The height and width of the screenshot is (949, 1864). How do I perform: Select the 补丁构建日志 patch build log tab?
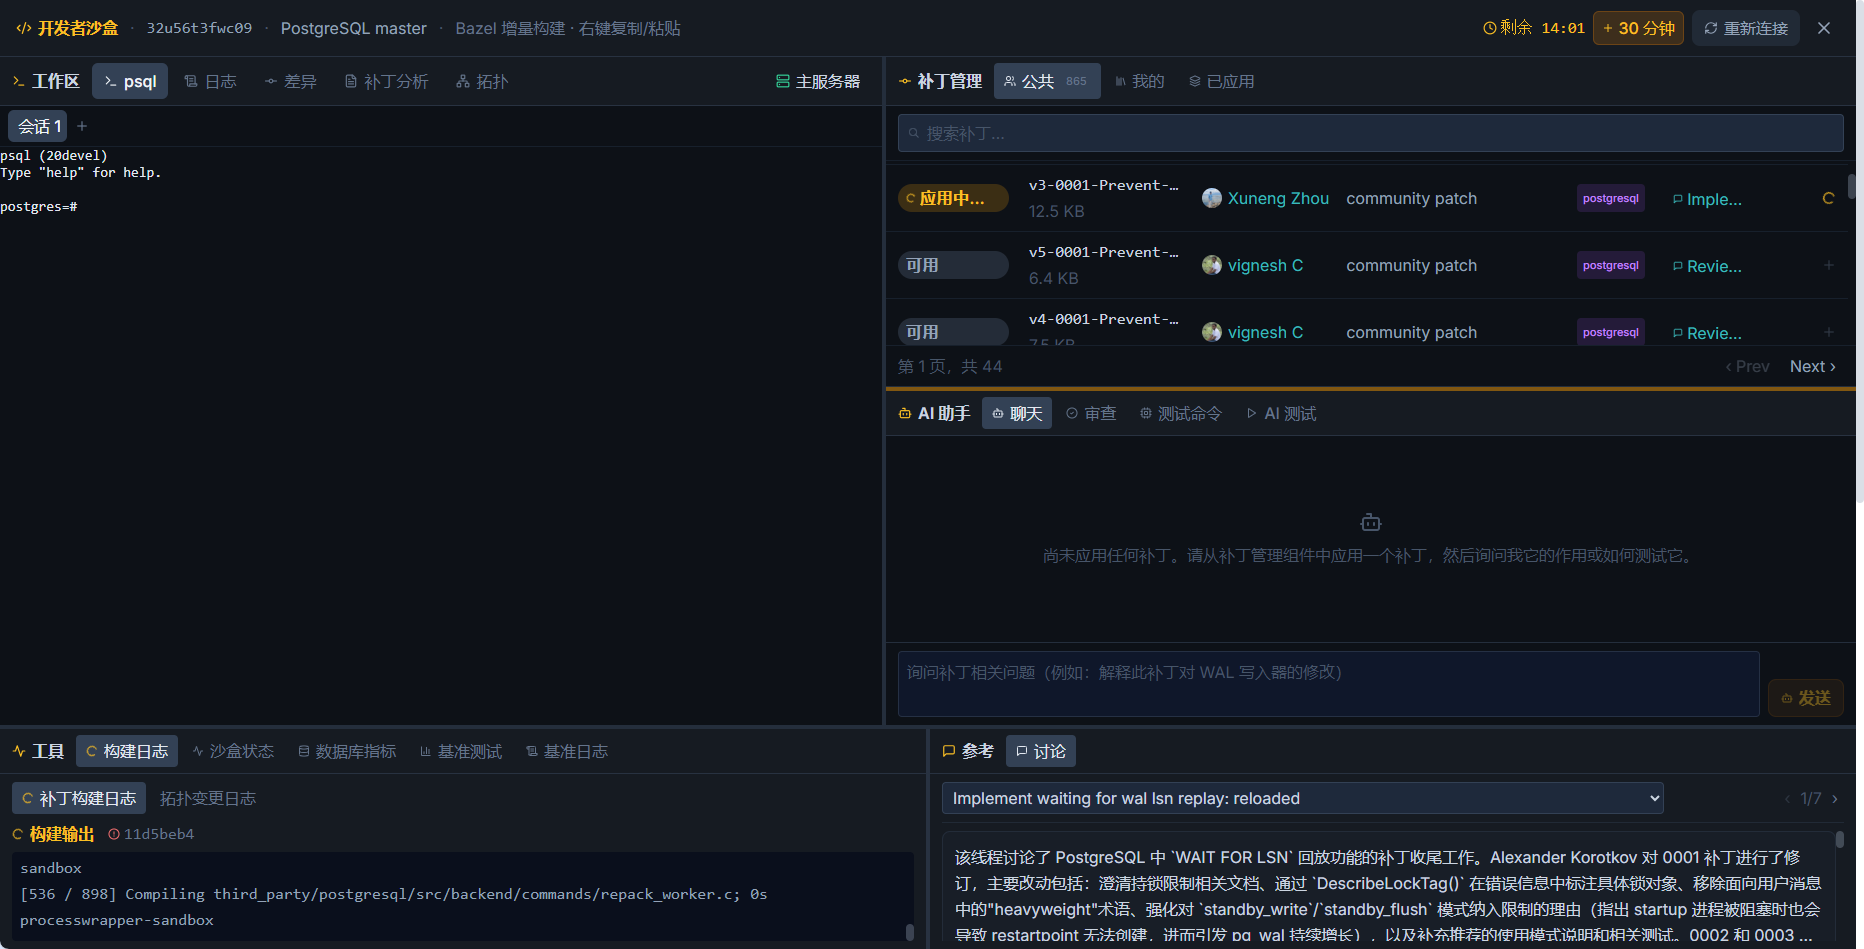pos(79,798)
